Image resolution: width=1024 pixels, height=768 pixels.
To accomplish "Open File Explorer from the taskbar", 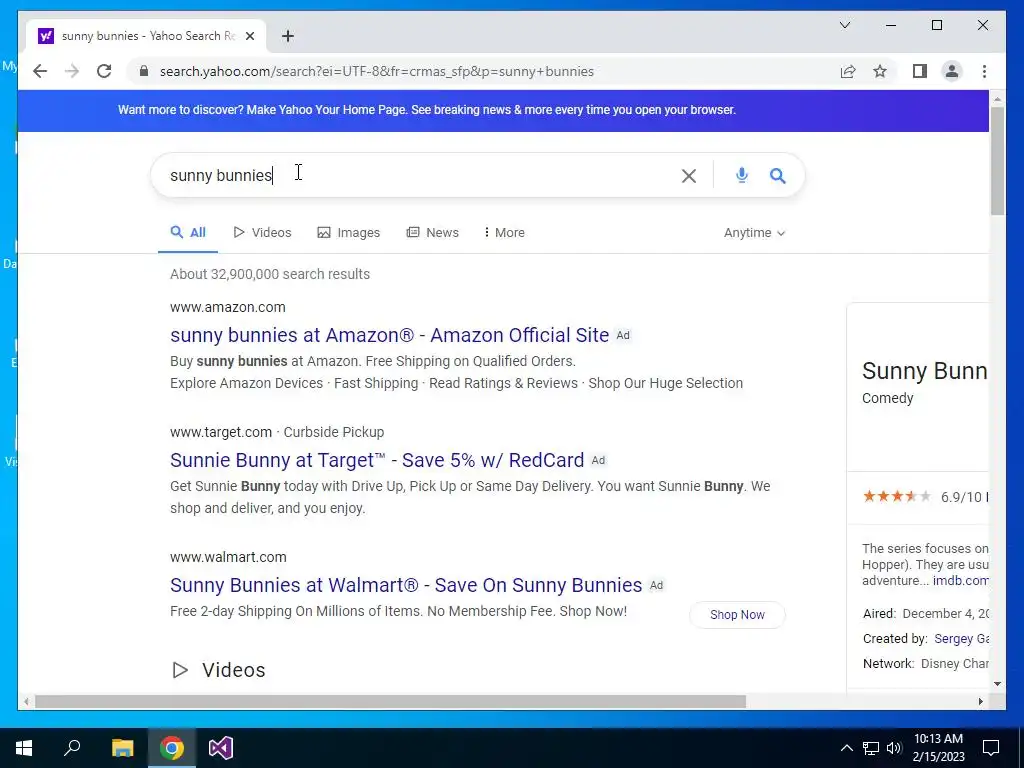I will click(x=122, y=748).
